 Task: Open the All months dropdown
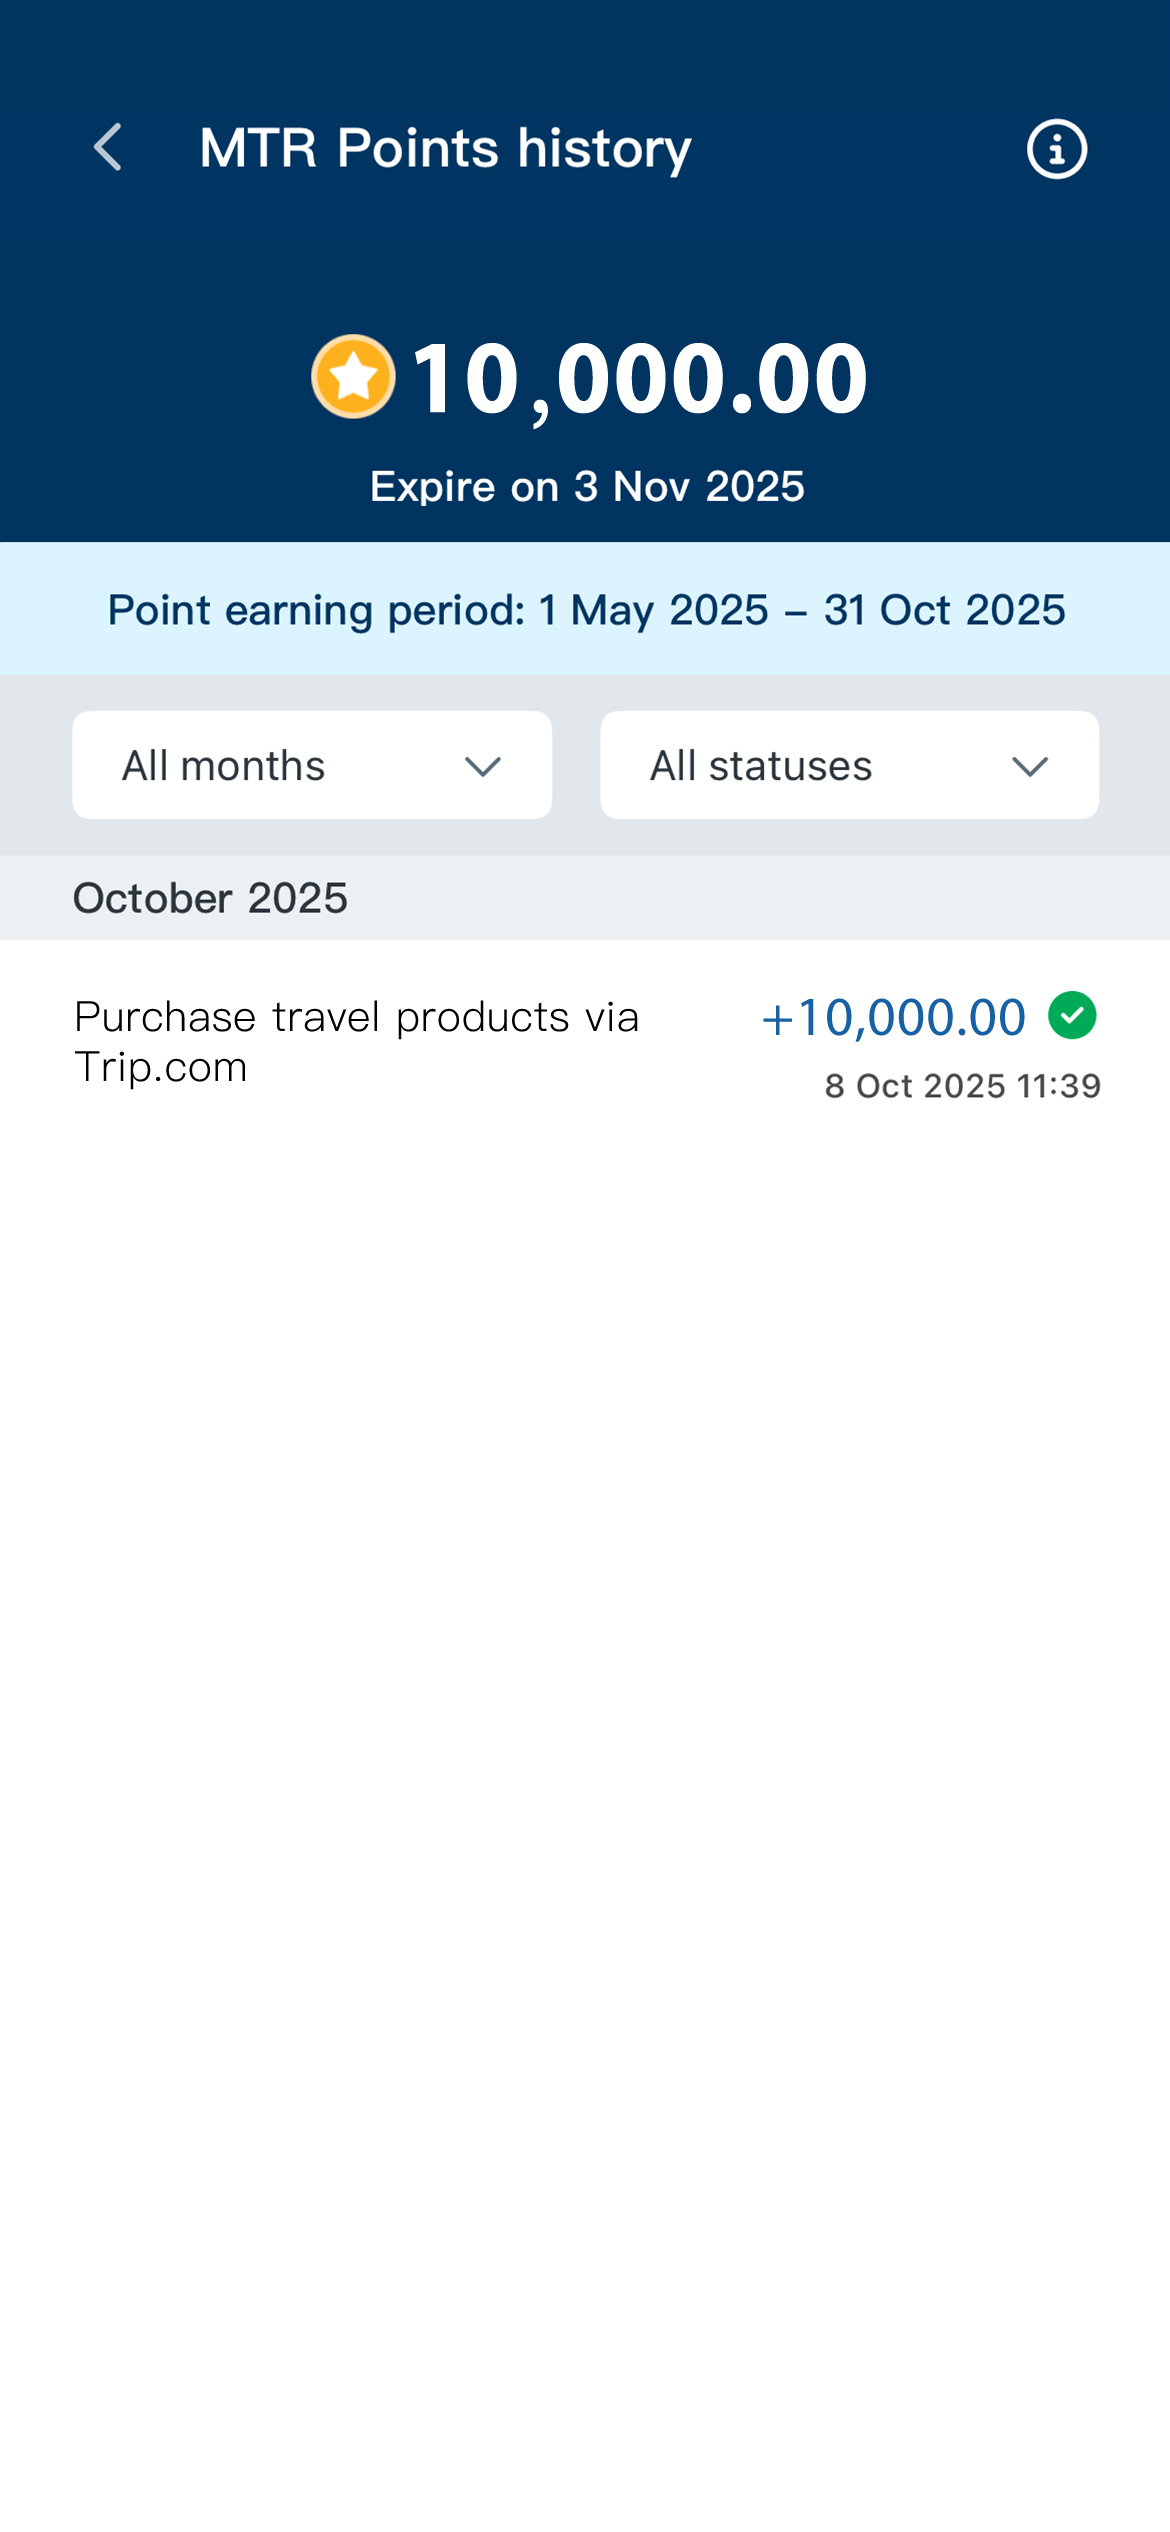coord(310,764)
